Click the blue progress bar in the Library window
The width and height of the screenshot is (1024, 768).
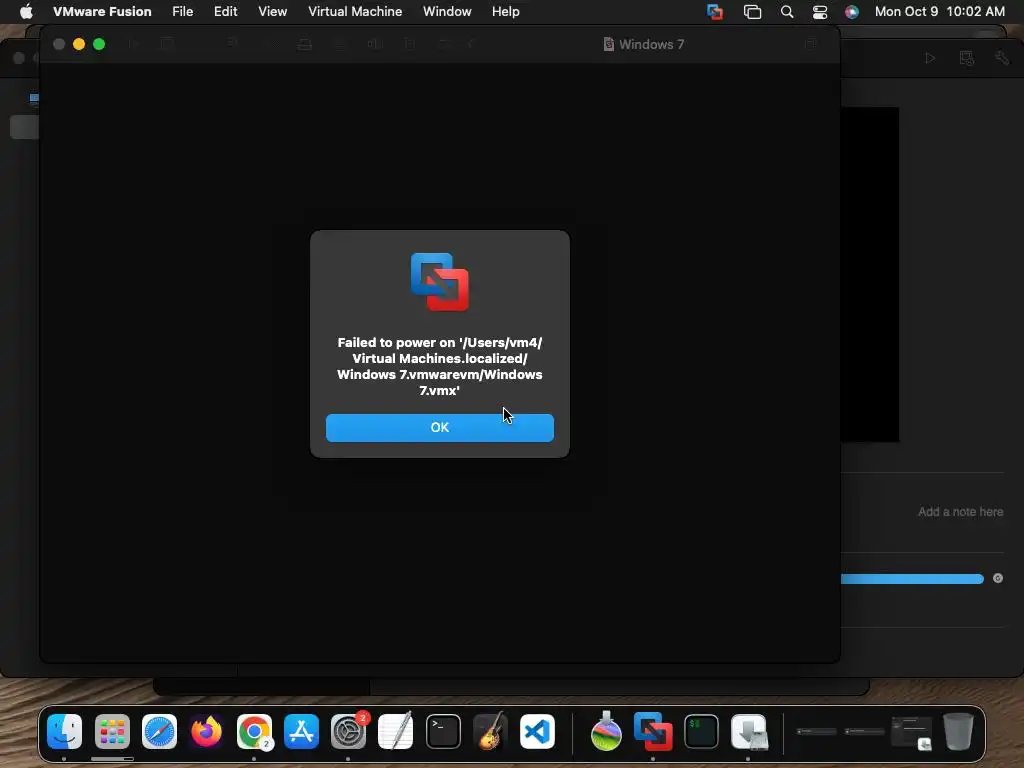[912, 579]
